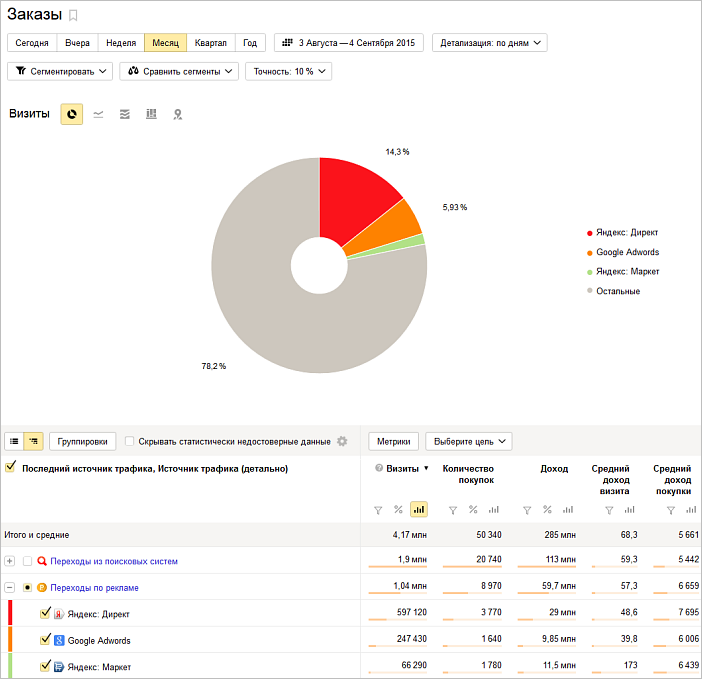The width and height of the screenshot is (702, 679).
Task: Open the filter icon under Средний доход визита
Action: [609, 510]
